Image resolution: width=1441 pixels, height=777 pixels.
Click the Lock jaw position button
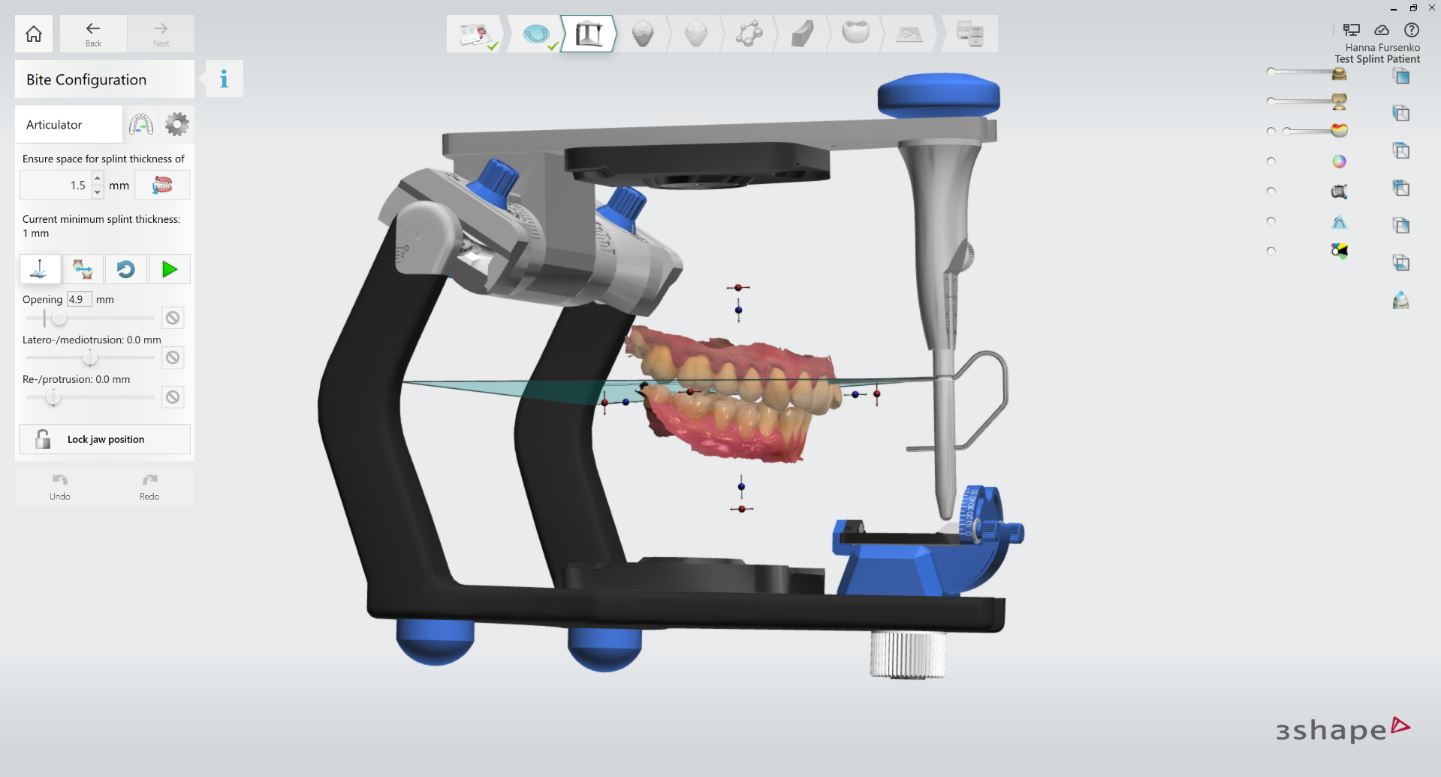click(105, 439)
